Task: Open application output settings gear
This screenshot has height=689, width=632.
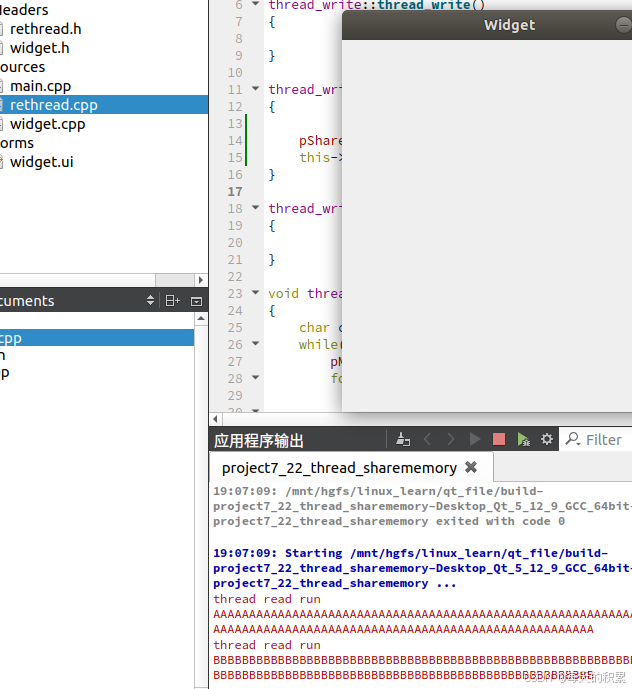Action: point(547,439)
